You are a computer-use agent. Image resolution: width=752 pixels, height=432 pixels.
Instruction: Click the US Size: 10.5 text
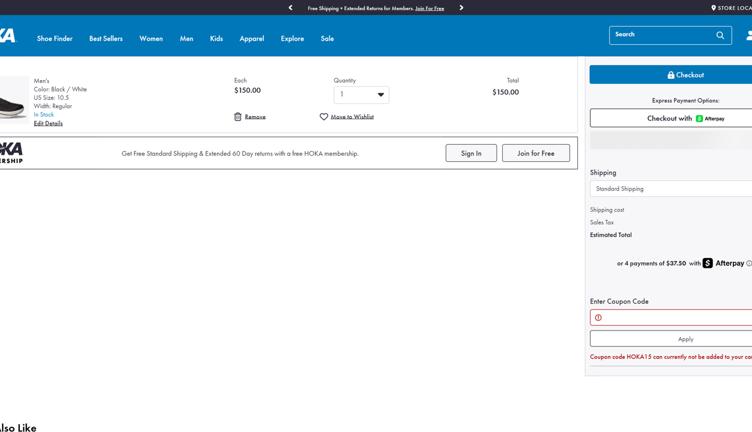coord(51,98)
